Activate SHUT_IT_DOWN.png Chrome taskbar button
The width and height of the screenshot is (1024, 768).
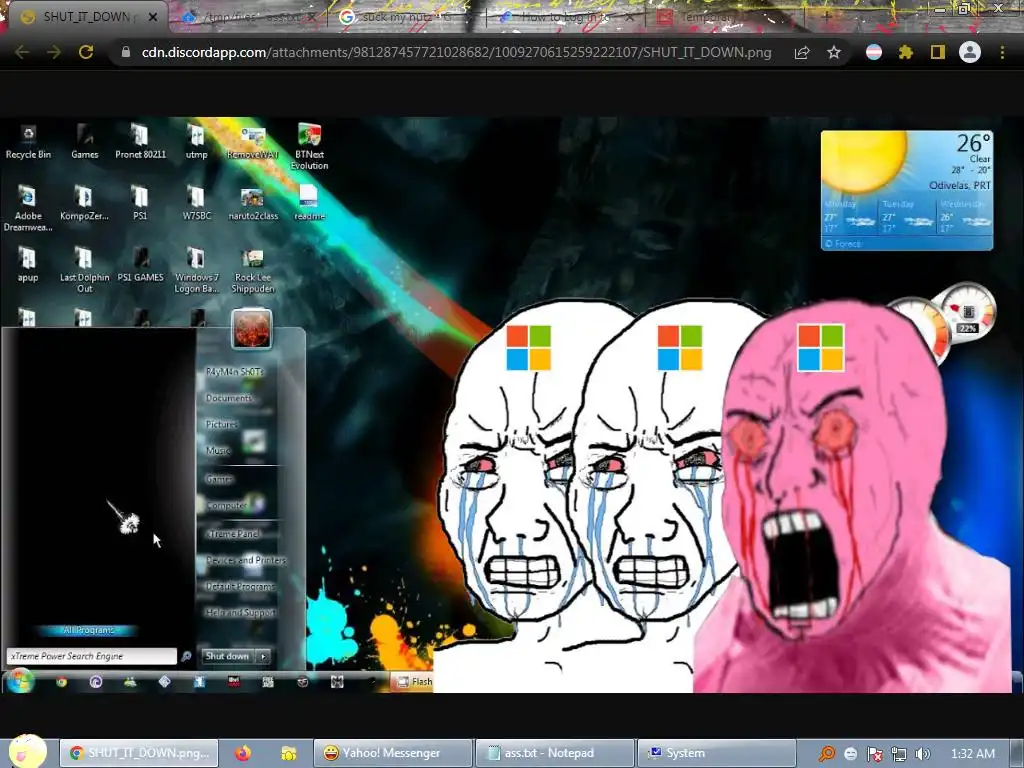(x=138, y=753)
